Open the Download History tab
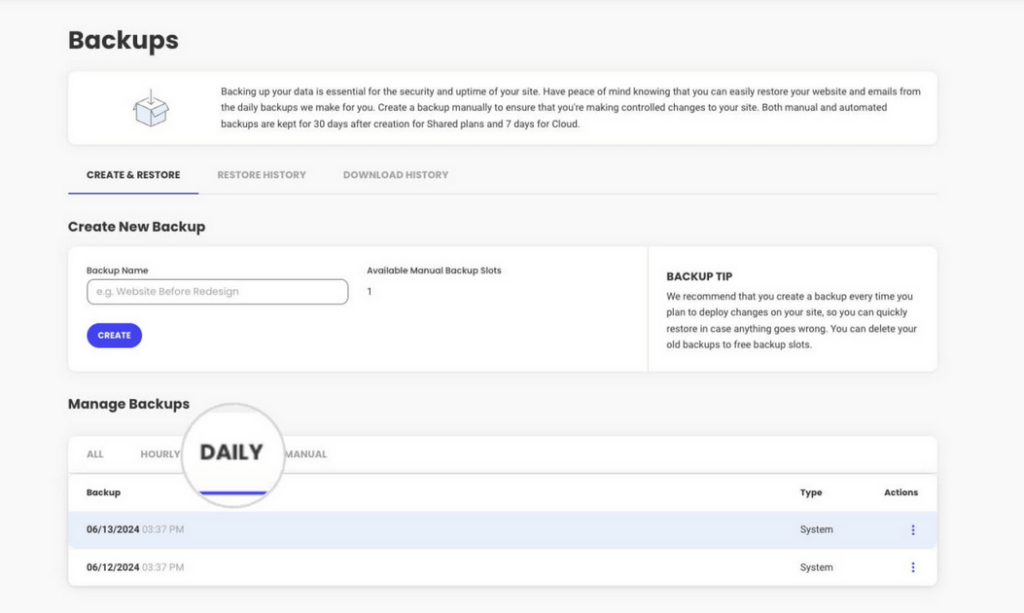 (396, 175)
